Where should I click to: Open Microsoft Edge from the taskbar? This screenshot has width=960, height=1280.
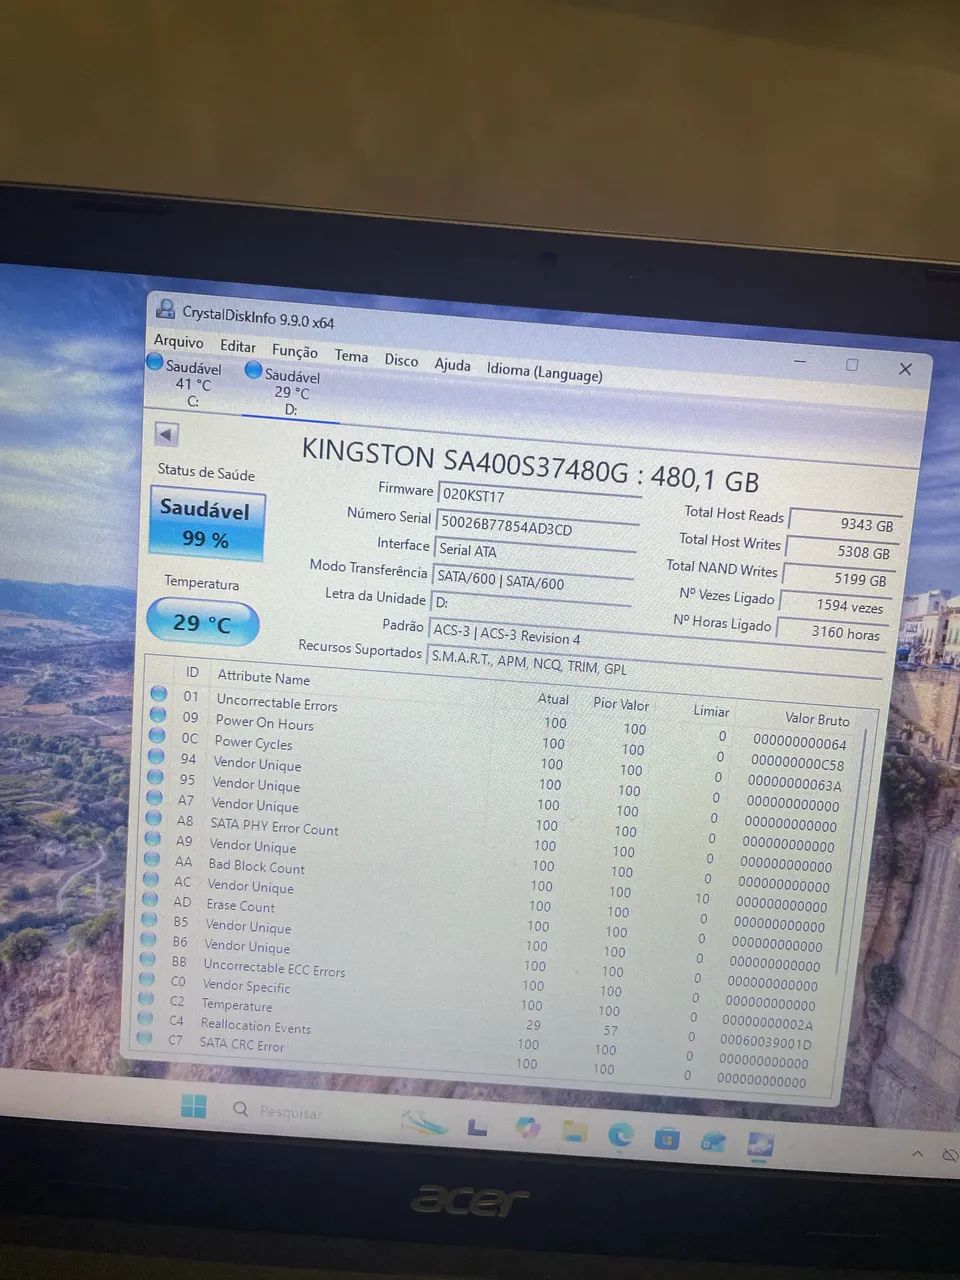click(x=621, y=1134)
